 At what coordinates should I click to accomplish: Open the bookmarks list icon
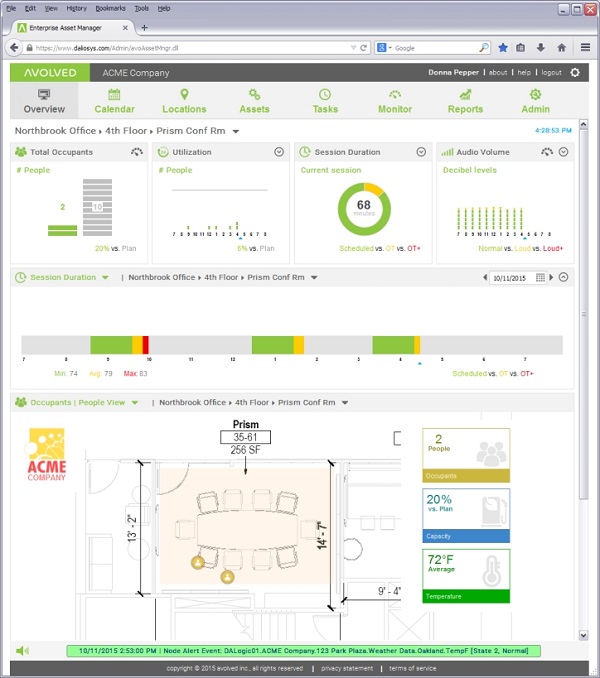click(x=520, y=48)
